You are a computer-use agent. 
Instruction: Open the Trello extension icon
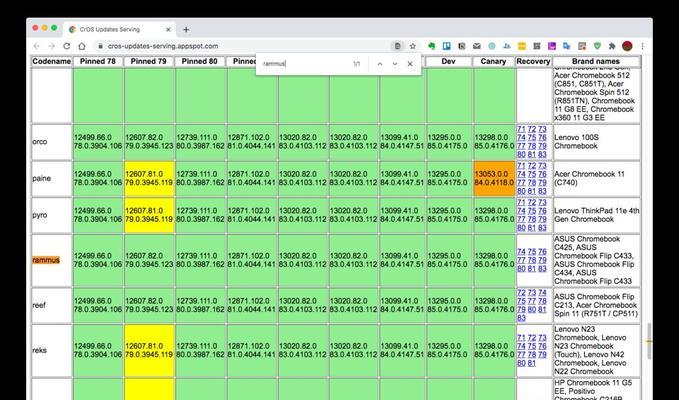coord(447,46)
